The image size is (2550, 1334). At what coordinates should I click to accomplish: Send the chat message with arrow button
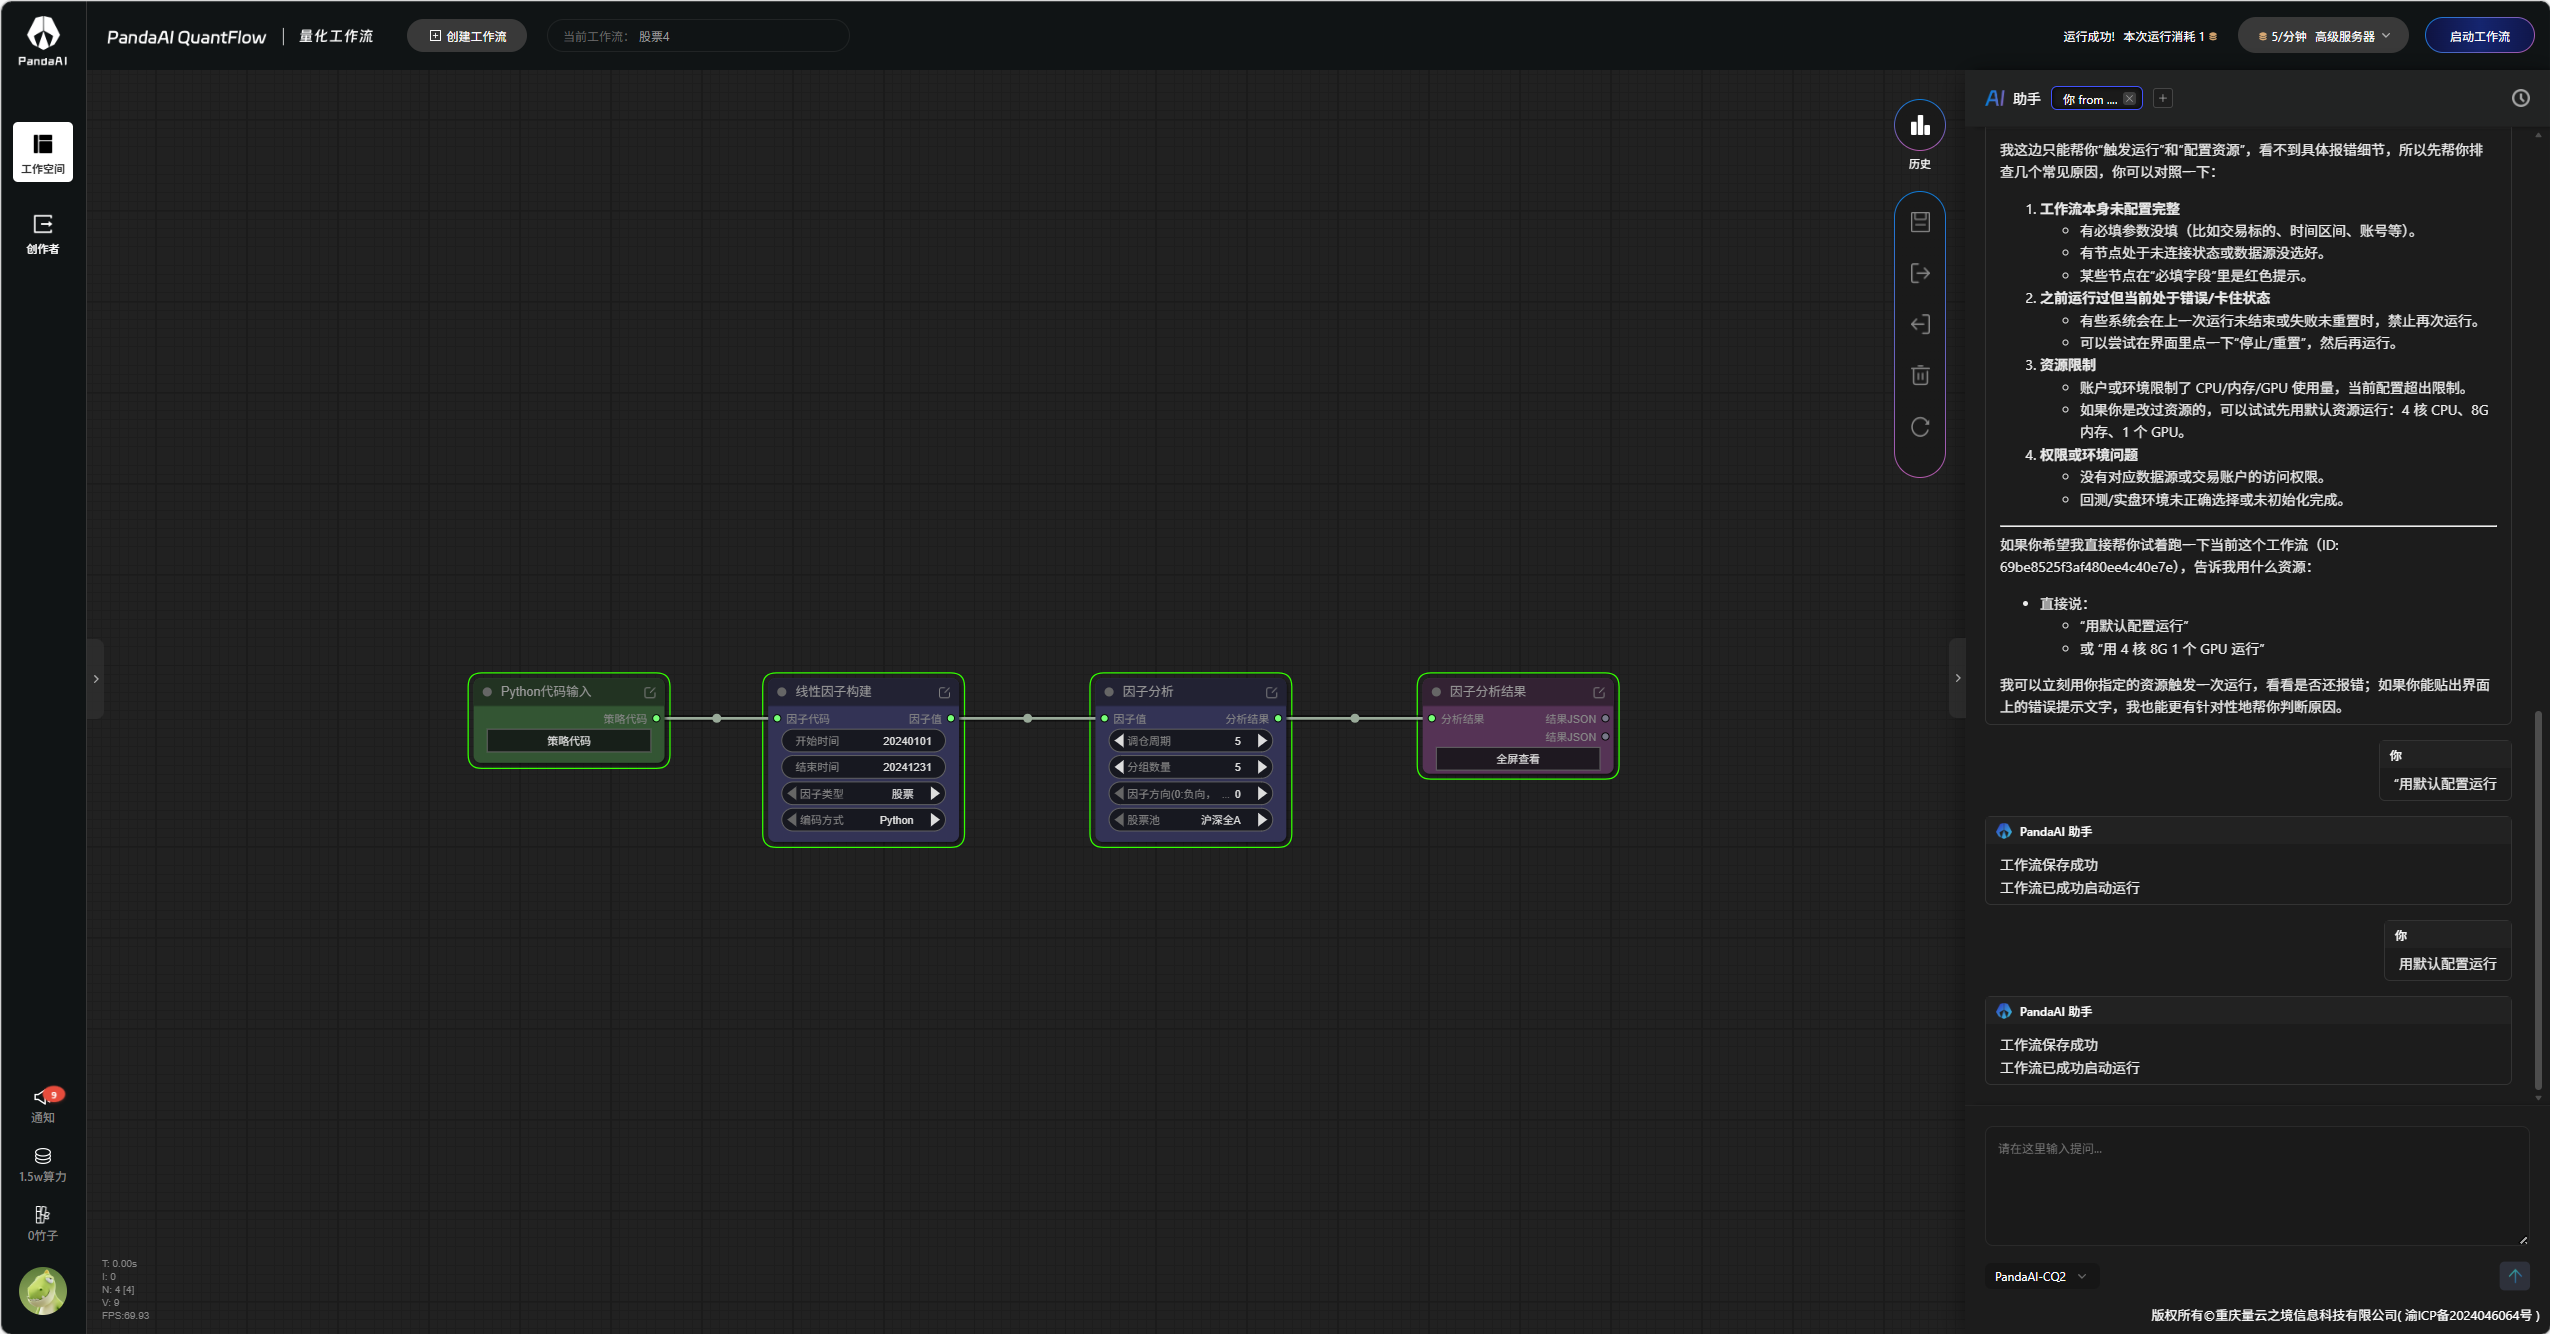click(x=2514, y=1275)
